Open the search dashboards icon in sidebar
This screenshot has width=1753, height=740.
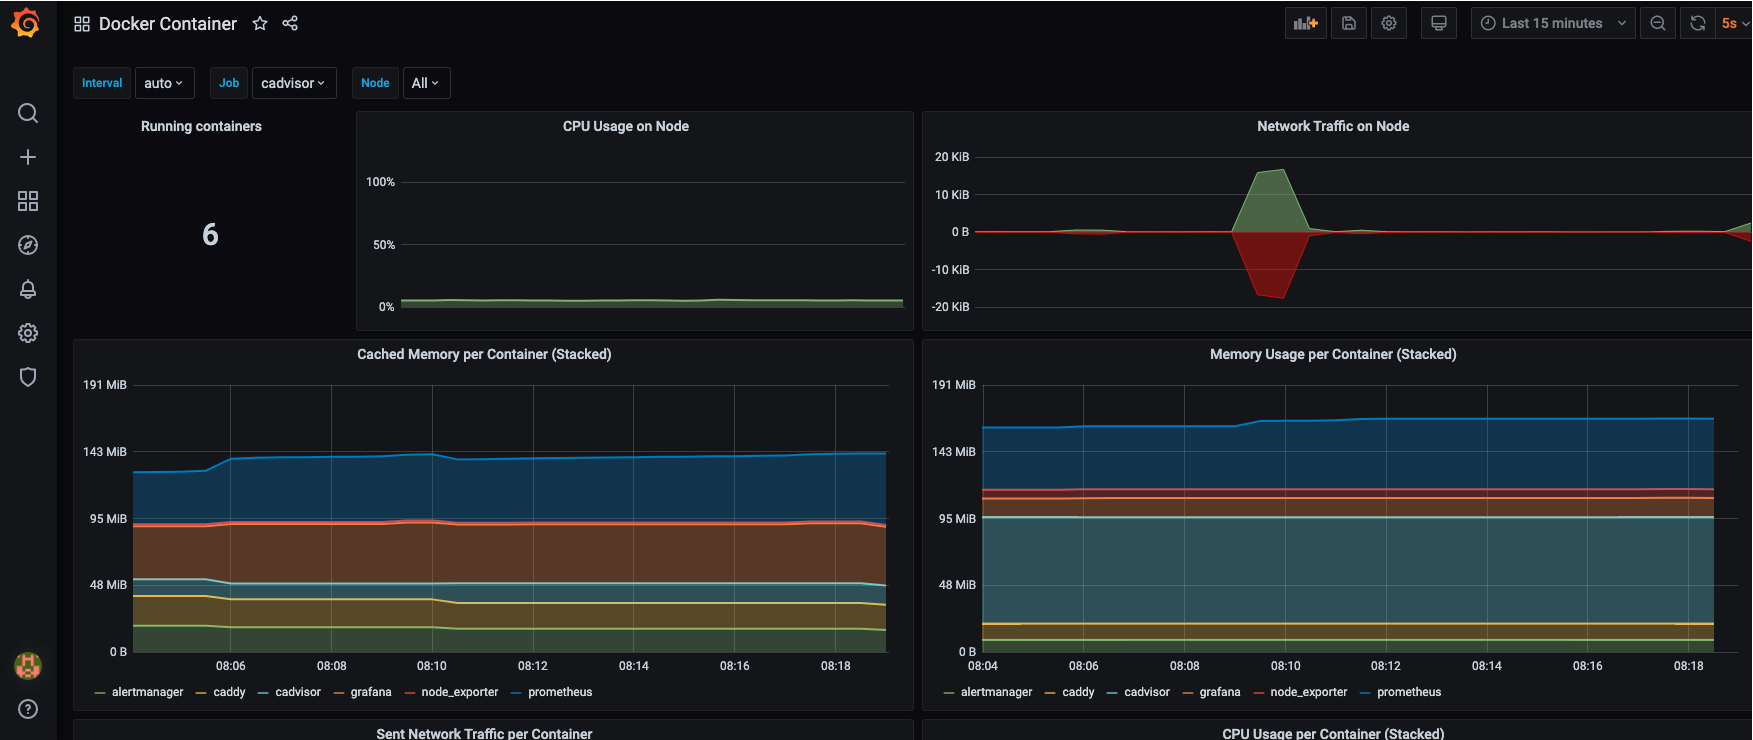point(28,113)
